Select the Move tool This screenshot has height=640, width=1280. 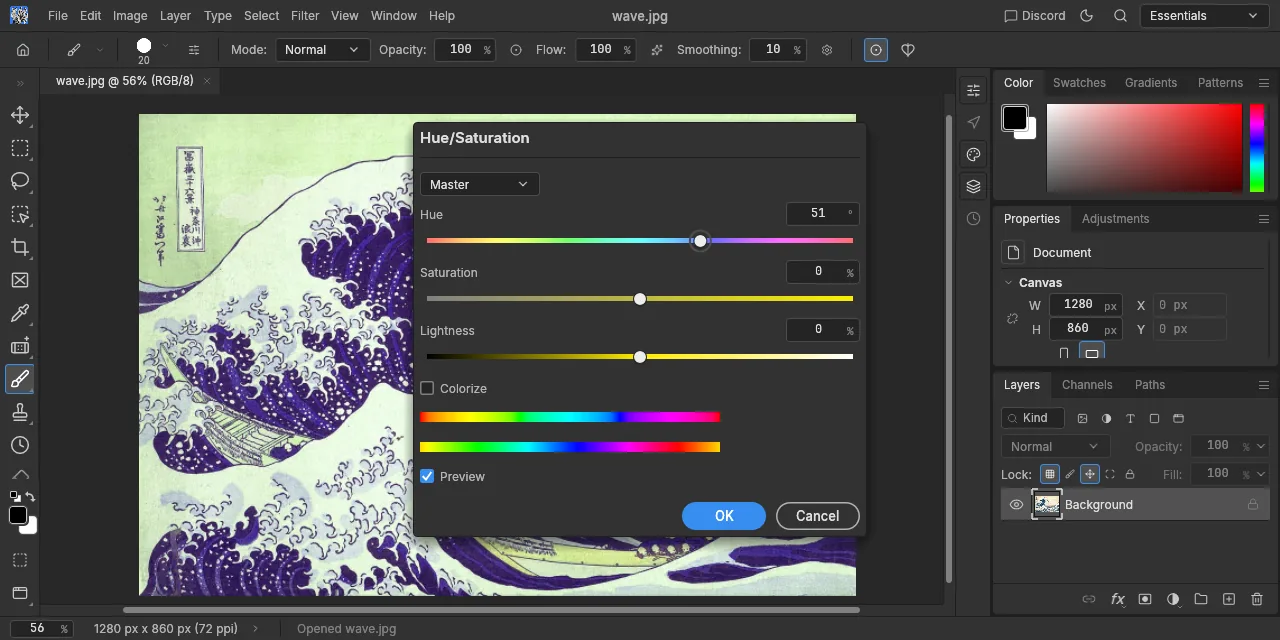click(x=20, y=115)
